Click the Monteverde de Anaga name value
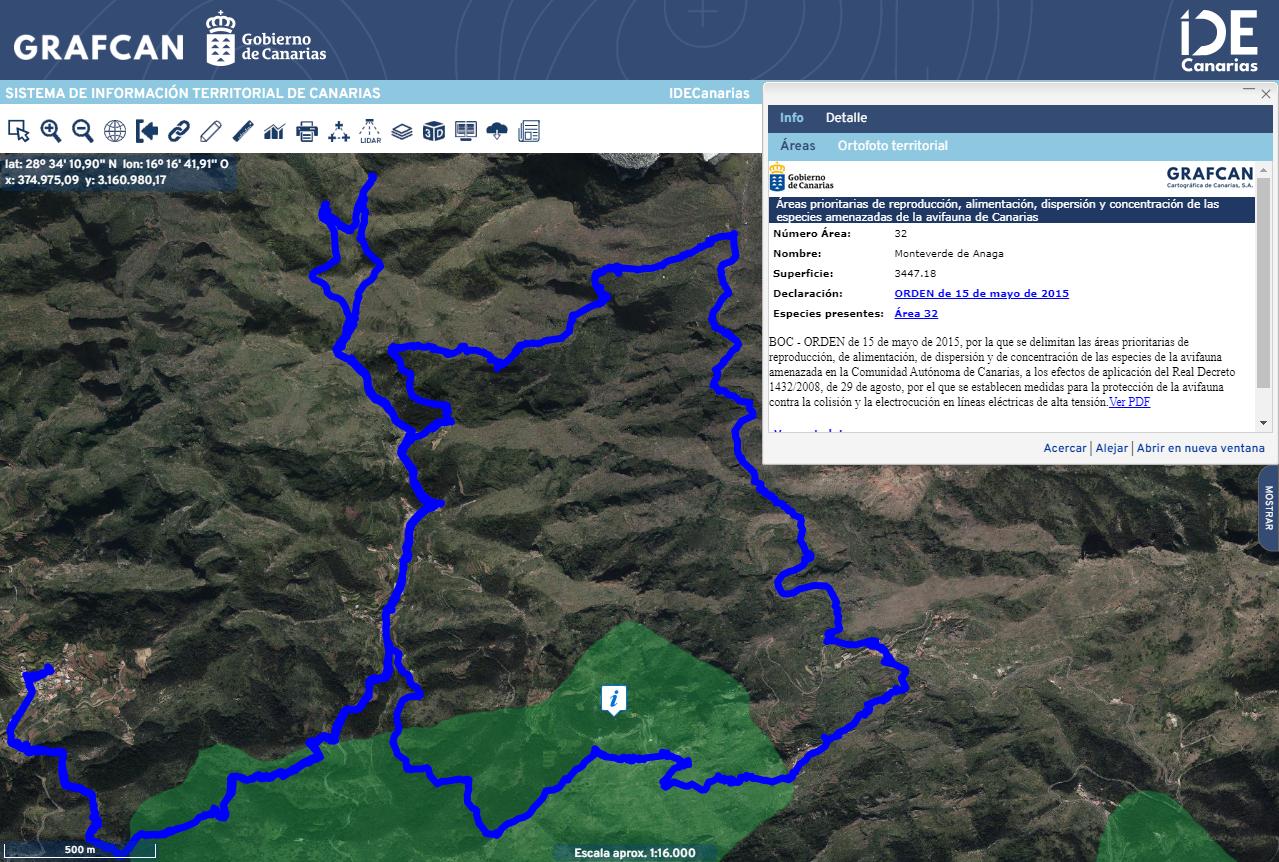 point(949,254)
